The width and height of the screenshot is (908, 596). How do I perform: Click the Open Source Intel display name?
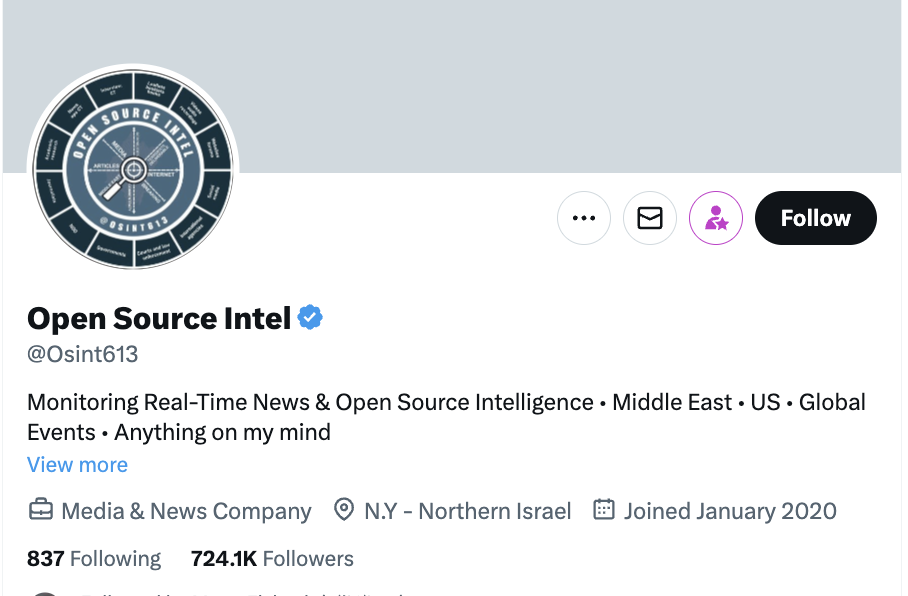(x=159, y=318)
